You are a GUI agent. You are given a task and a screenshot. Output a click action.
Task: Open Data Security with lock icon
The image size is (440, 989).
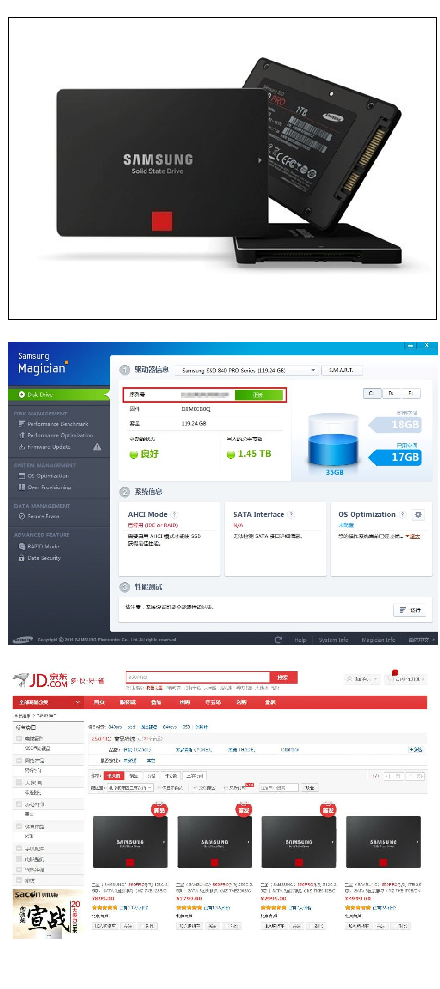pos(40,558)
